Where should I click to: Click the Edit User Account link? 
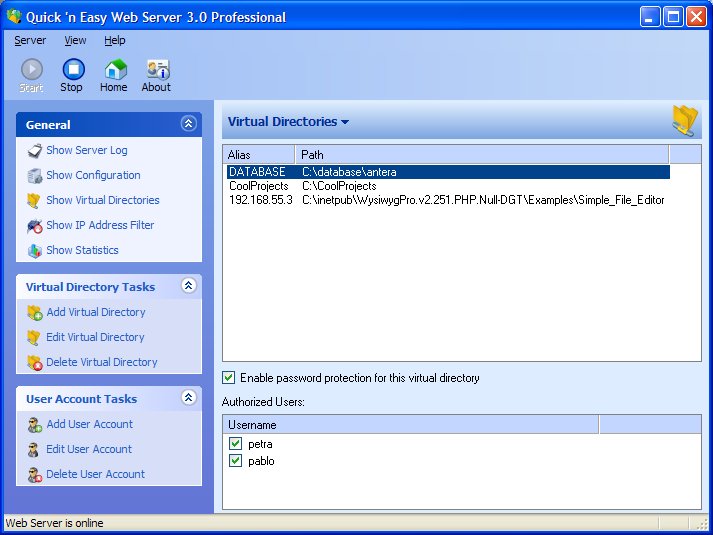point(89,450)
